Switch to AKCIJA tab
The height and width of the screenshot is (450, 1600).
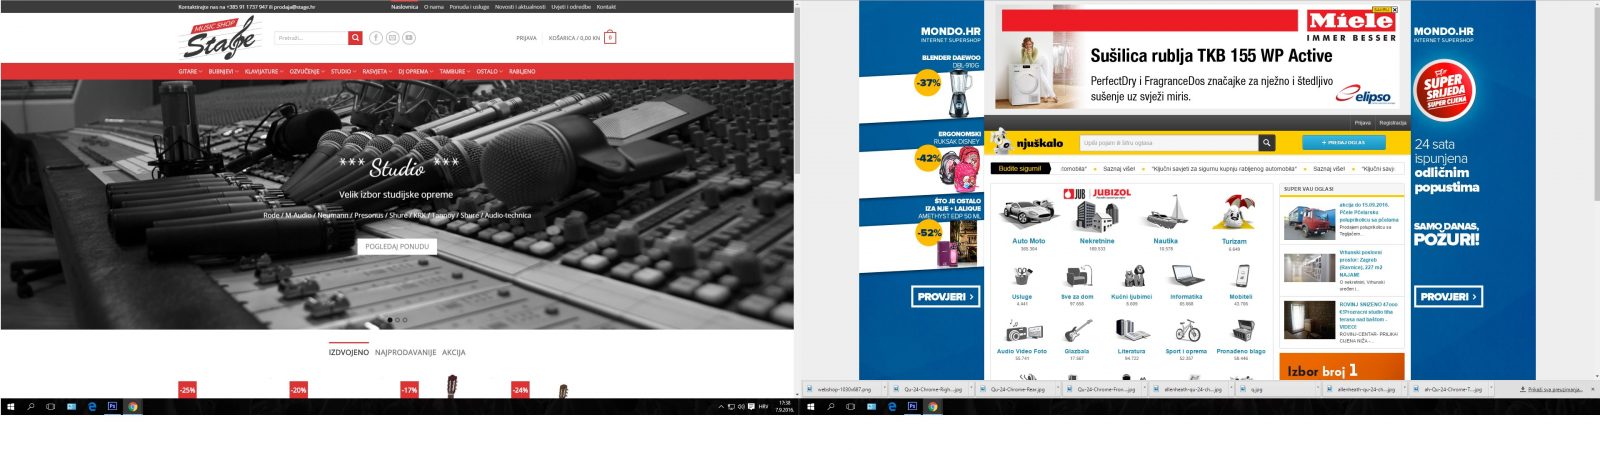(454, 352)
